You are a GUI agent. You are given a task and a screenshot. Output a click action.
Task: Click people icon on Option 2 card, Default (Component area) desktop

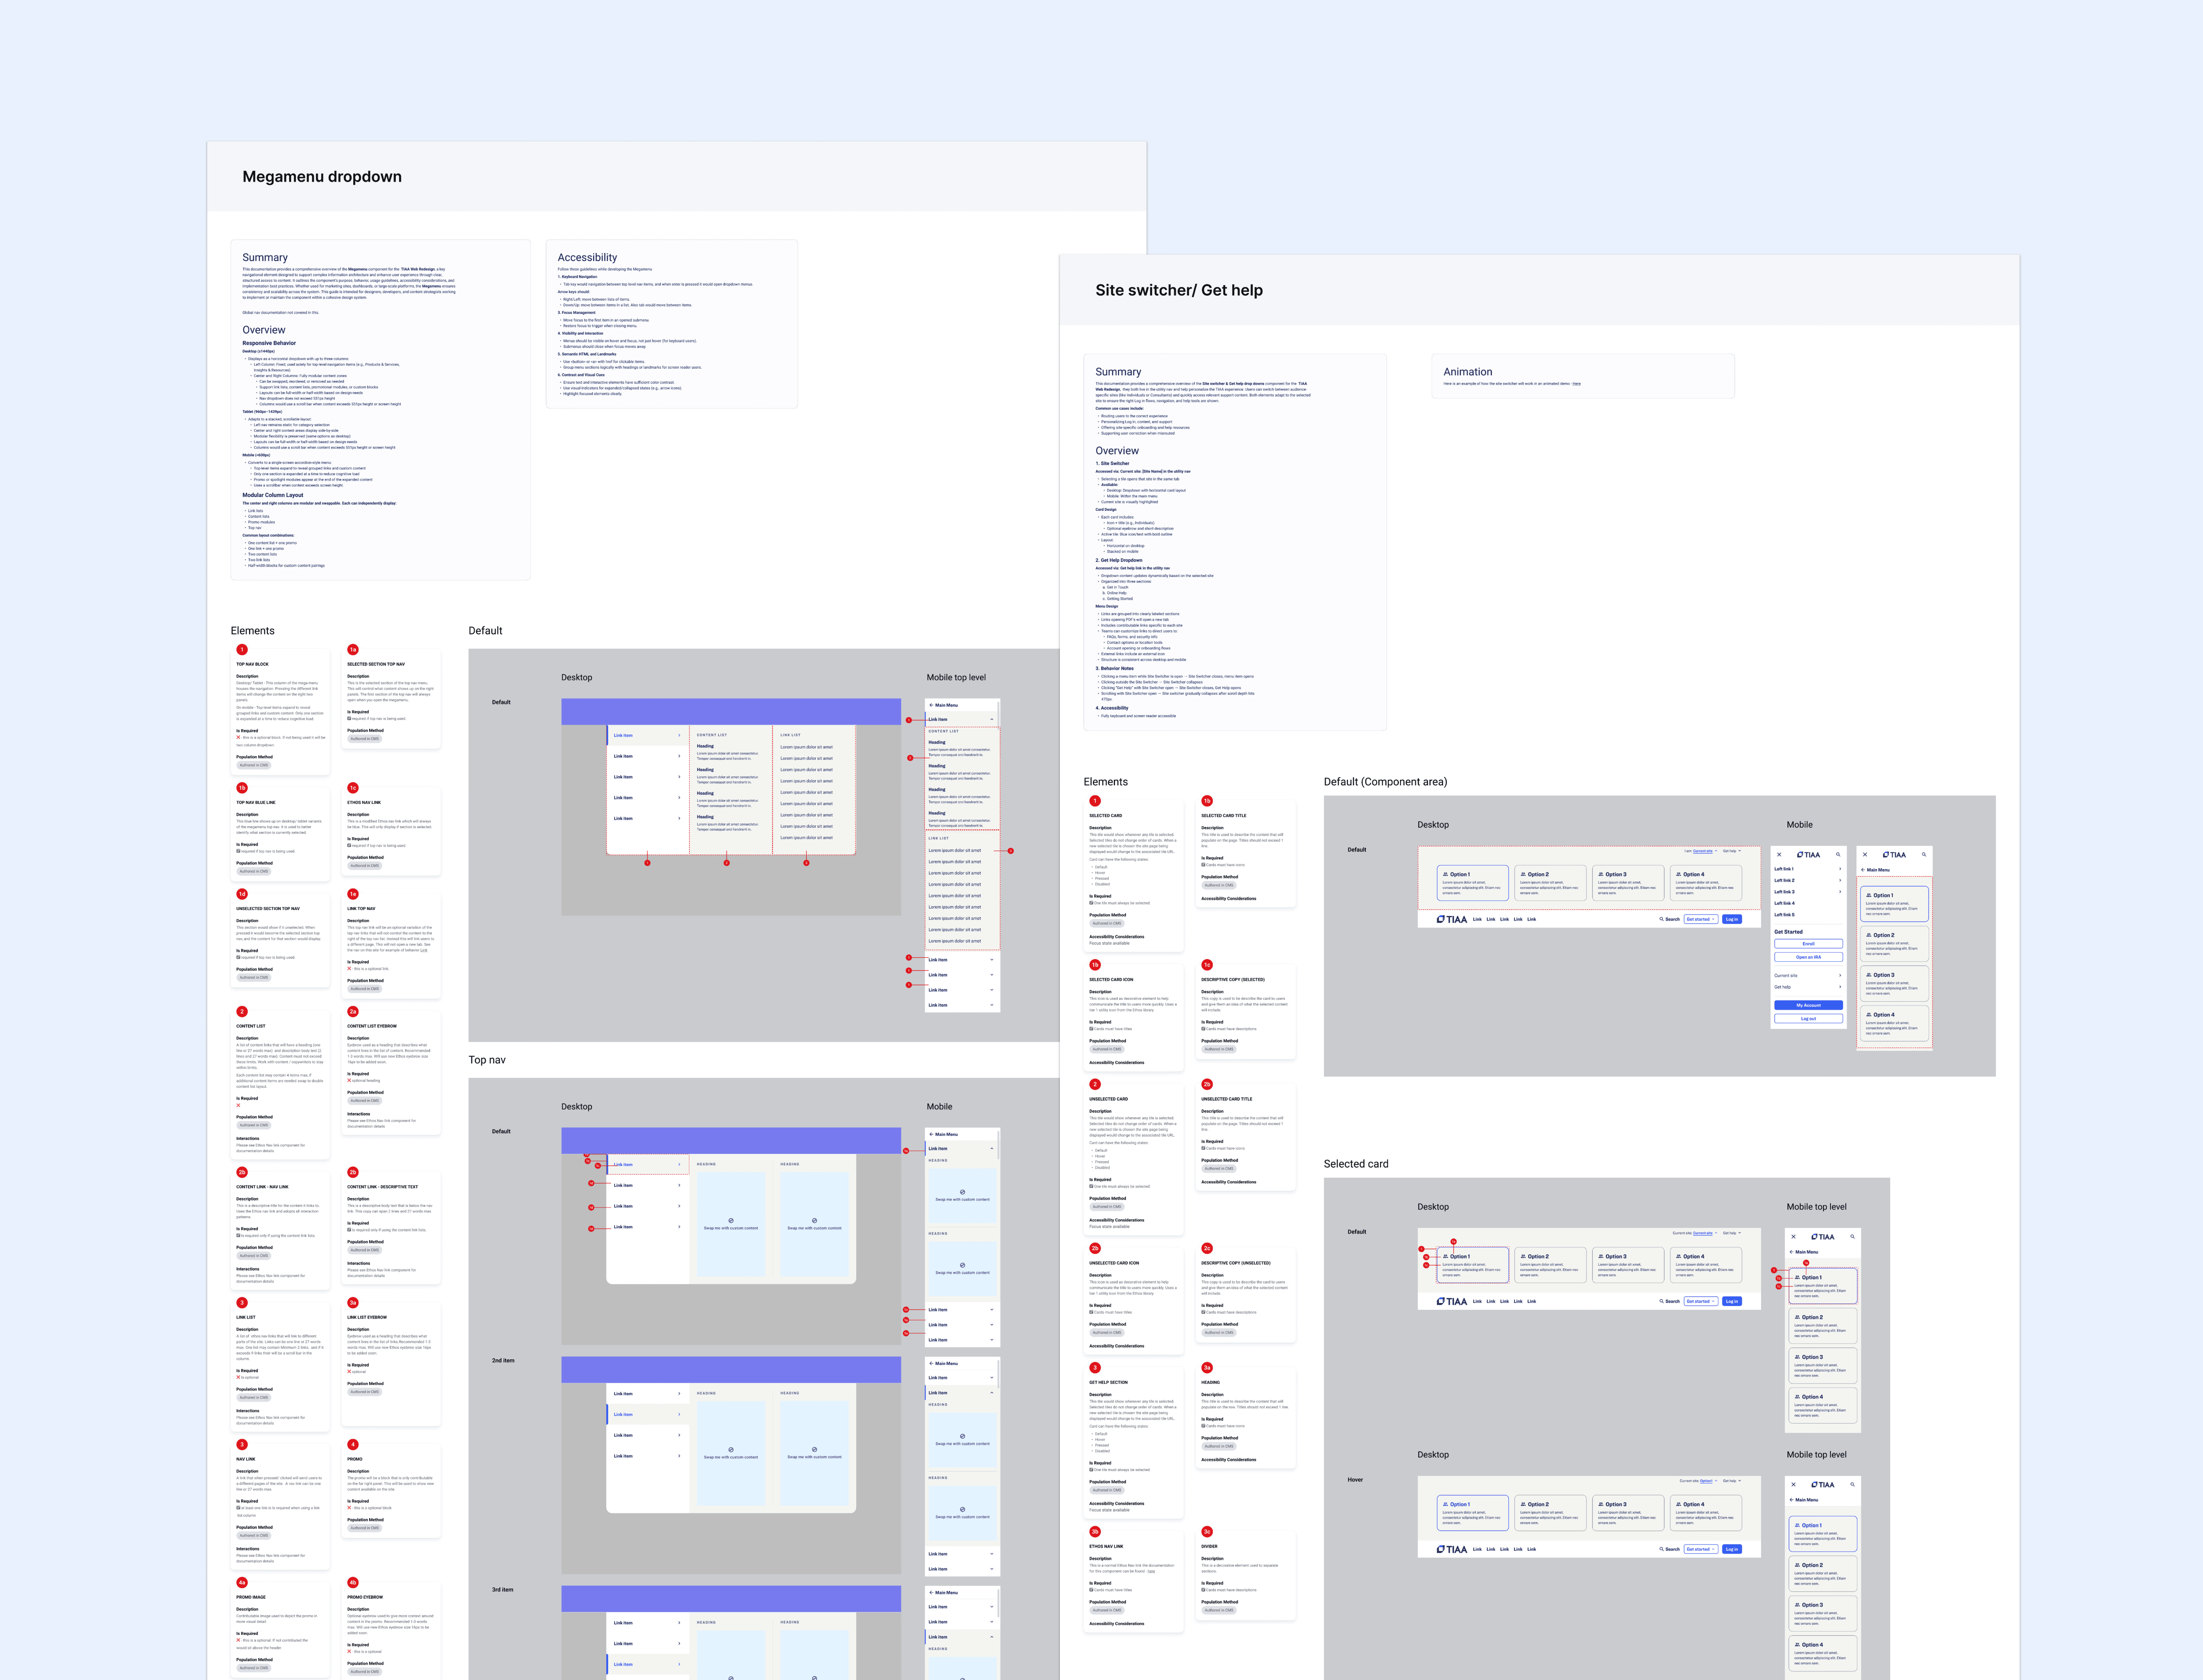(x=1523, y=874)
